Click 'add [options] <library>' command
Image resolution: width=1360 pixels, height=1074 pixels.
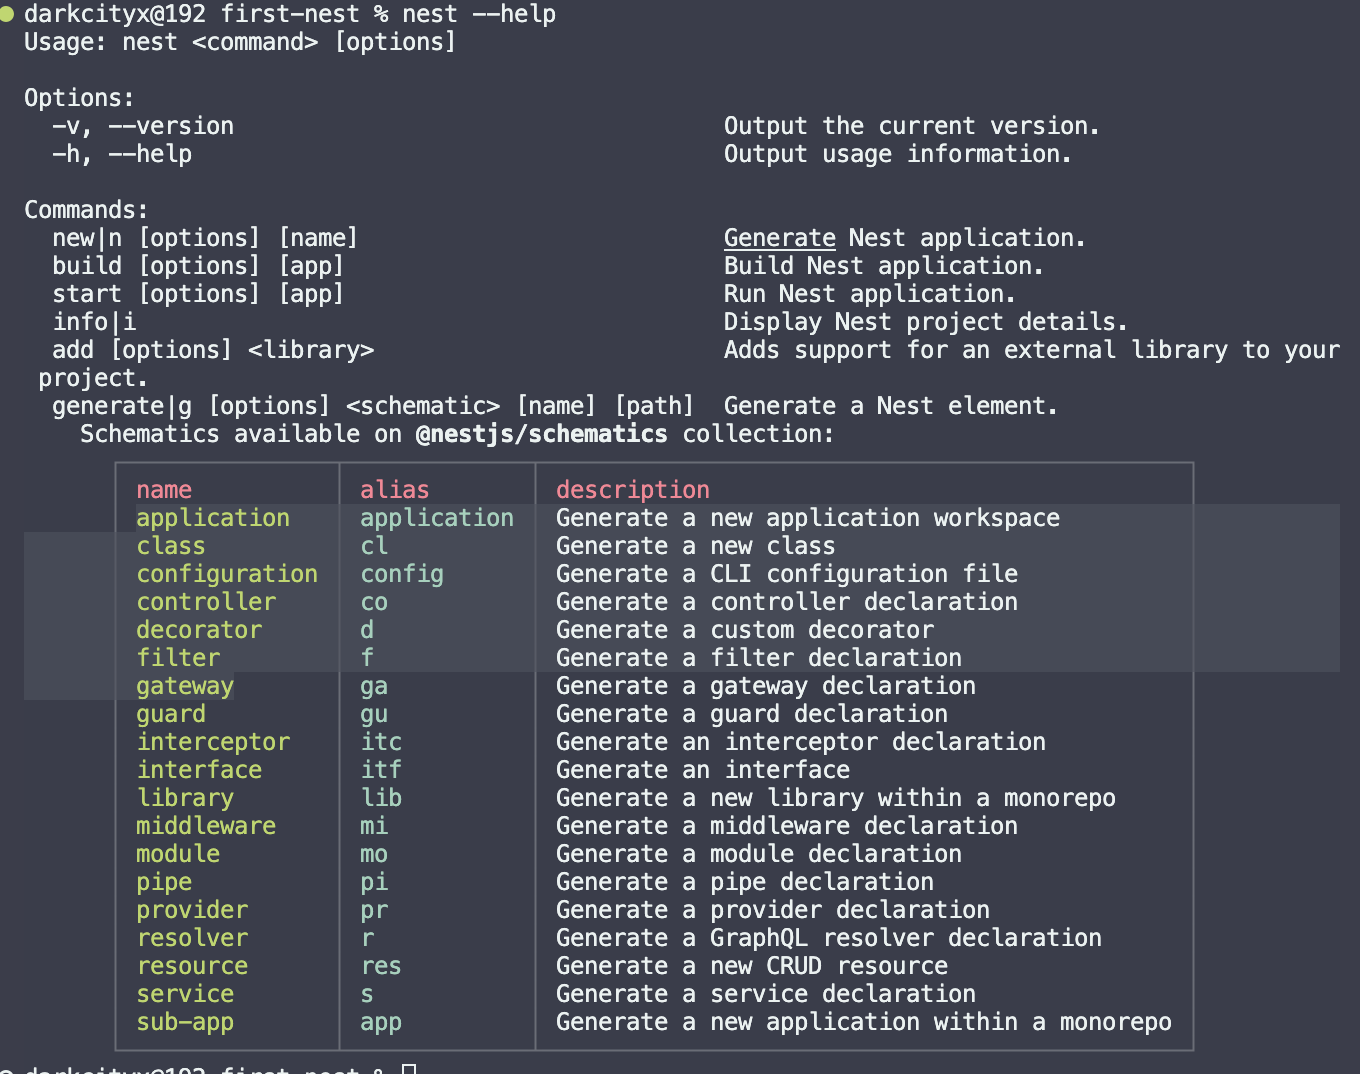[213, 350]
